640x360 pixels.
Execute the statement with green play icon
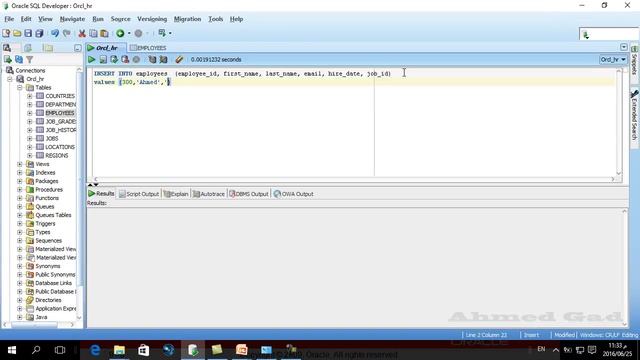pyautogui.click(x=91, y=60)
